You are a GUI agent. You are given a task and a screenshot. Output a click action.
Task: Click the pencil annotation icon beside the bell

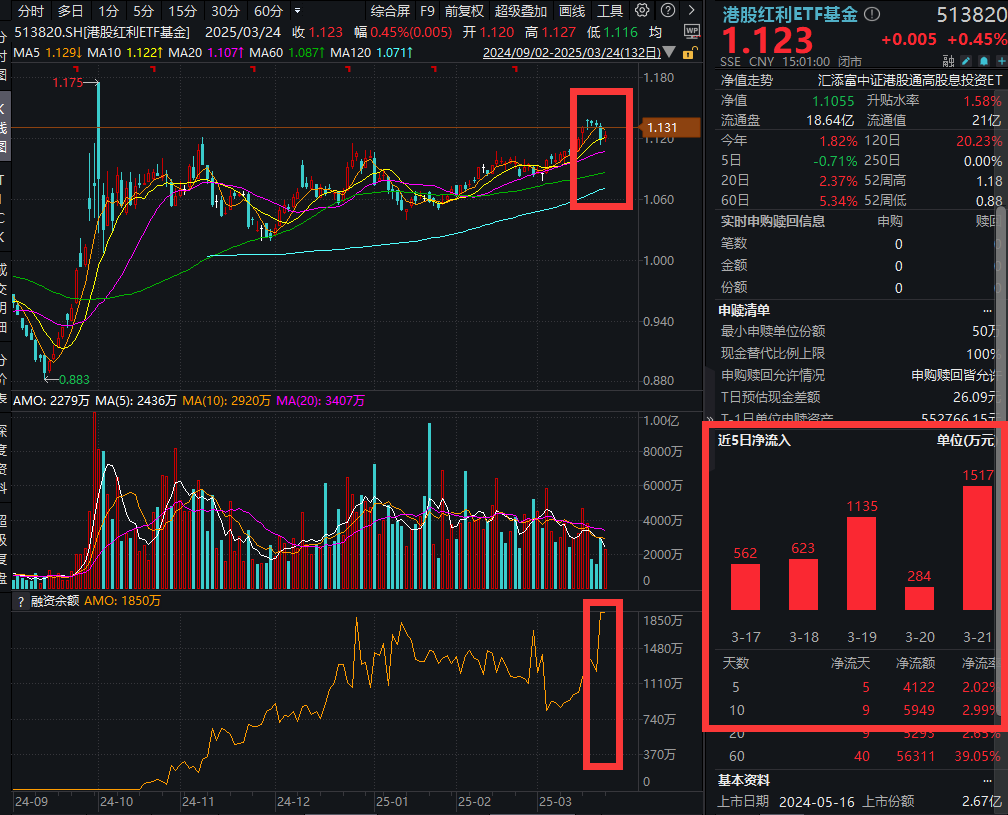coord(966,61)
